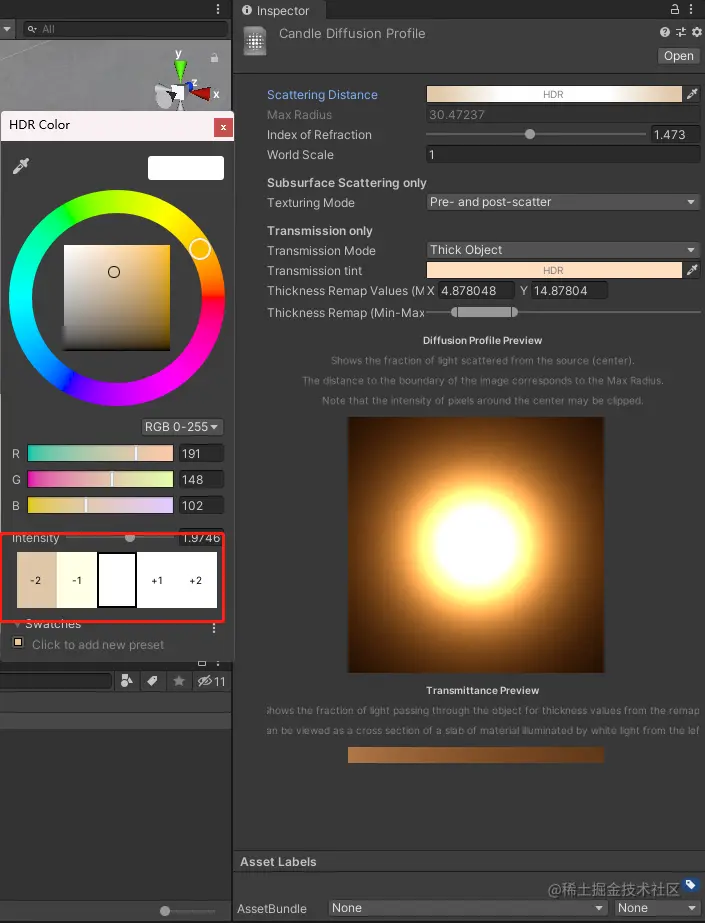
Task: Click Thickness Remap min-max slider
Action: [x=484, y=312]
